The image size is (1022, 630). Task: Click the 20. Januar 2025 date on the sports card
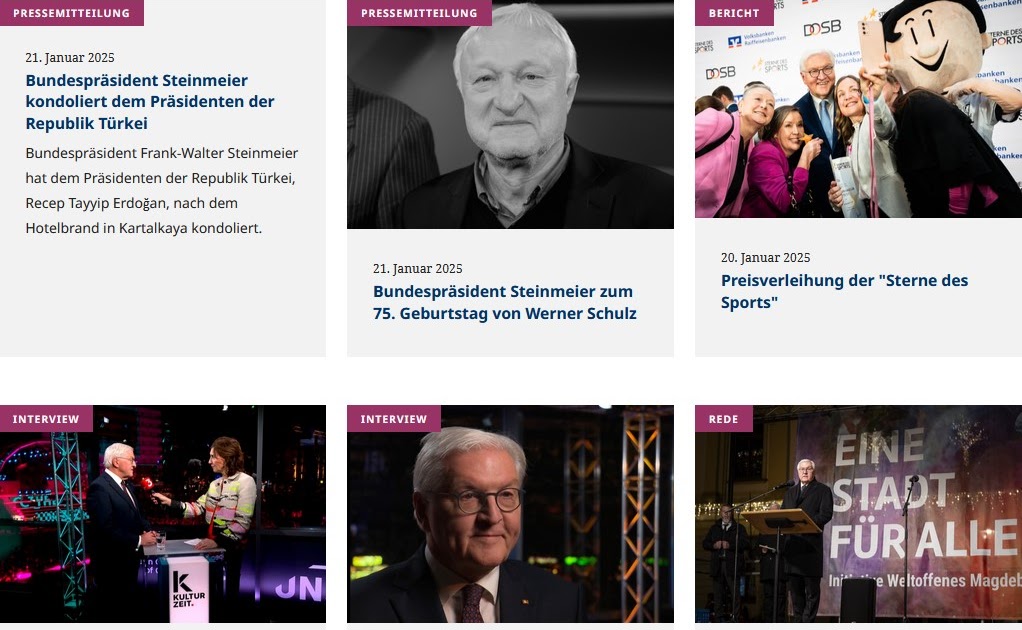pos(765,257)
